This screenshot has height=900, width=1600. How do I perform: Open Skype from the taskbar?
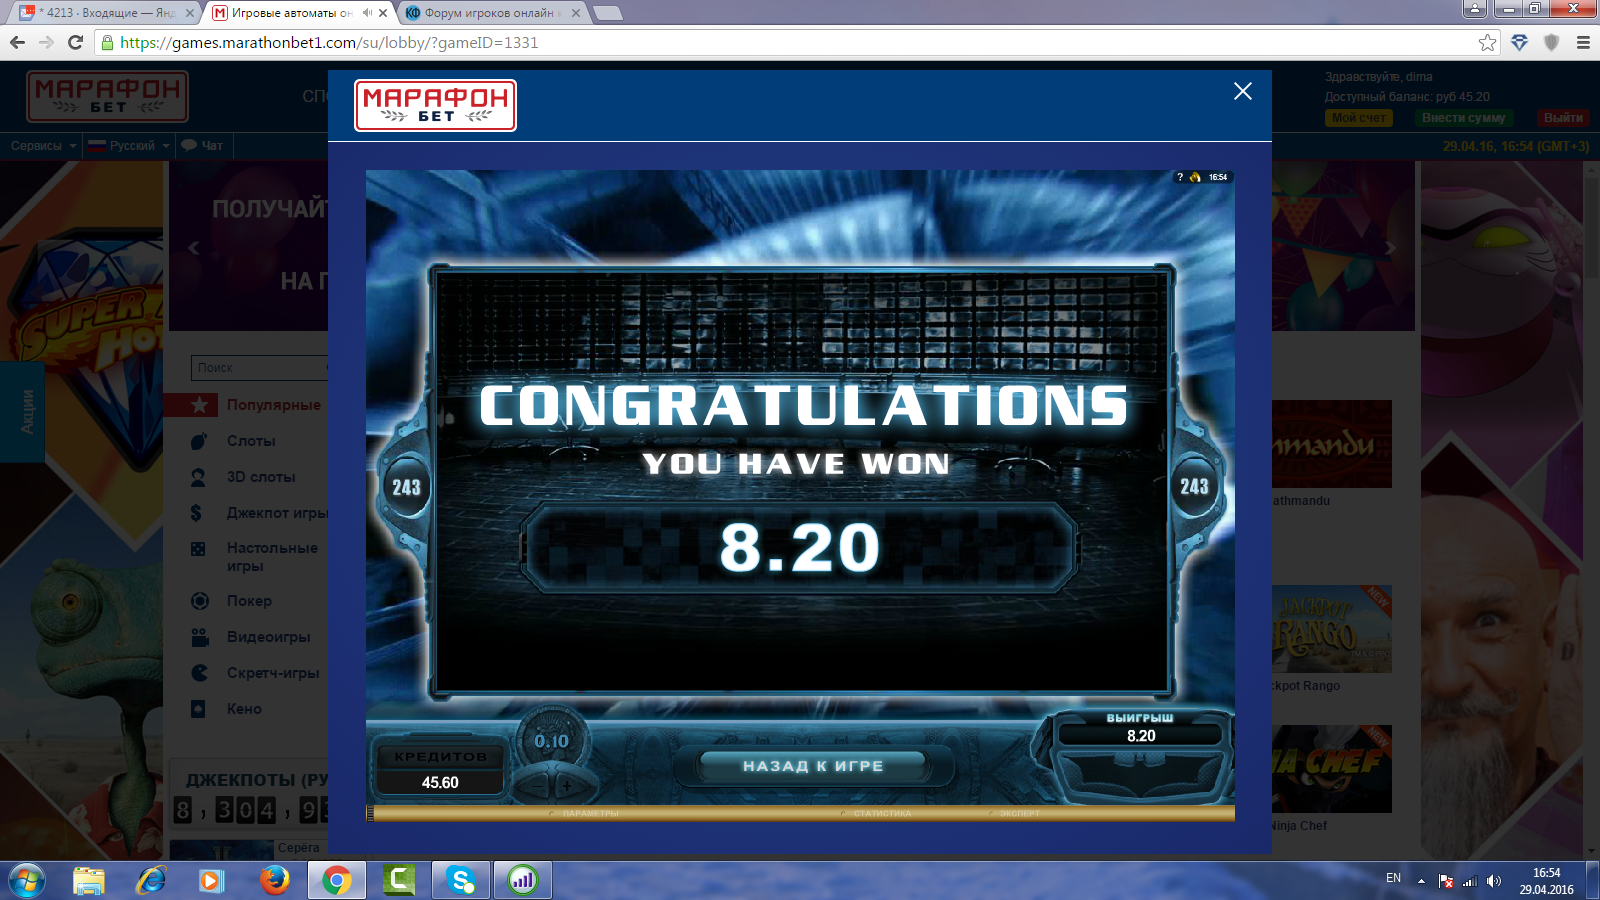pos(461,880)
